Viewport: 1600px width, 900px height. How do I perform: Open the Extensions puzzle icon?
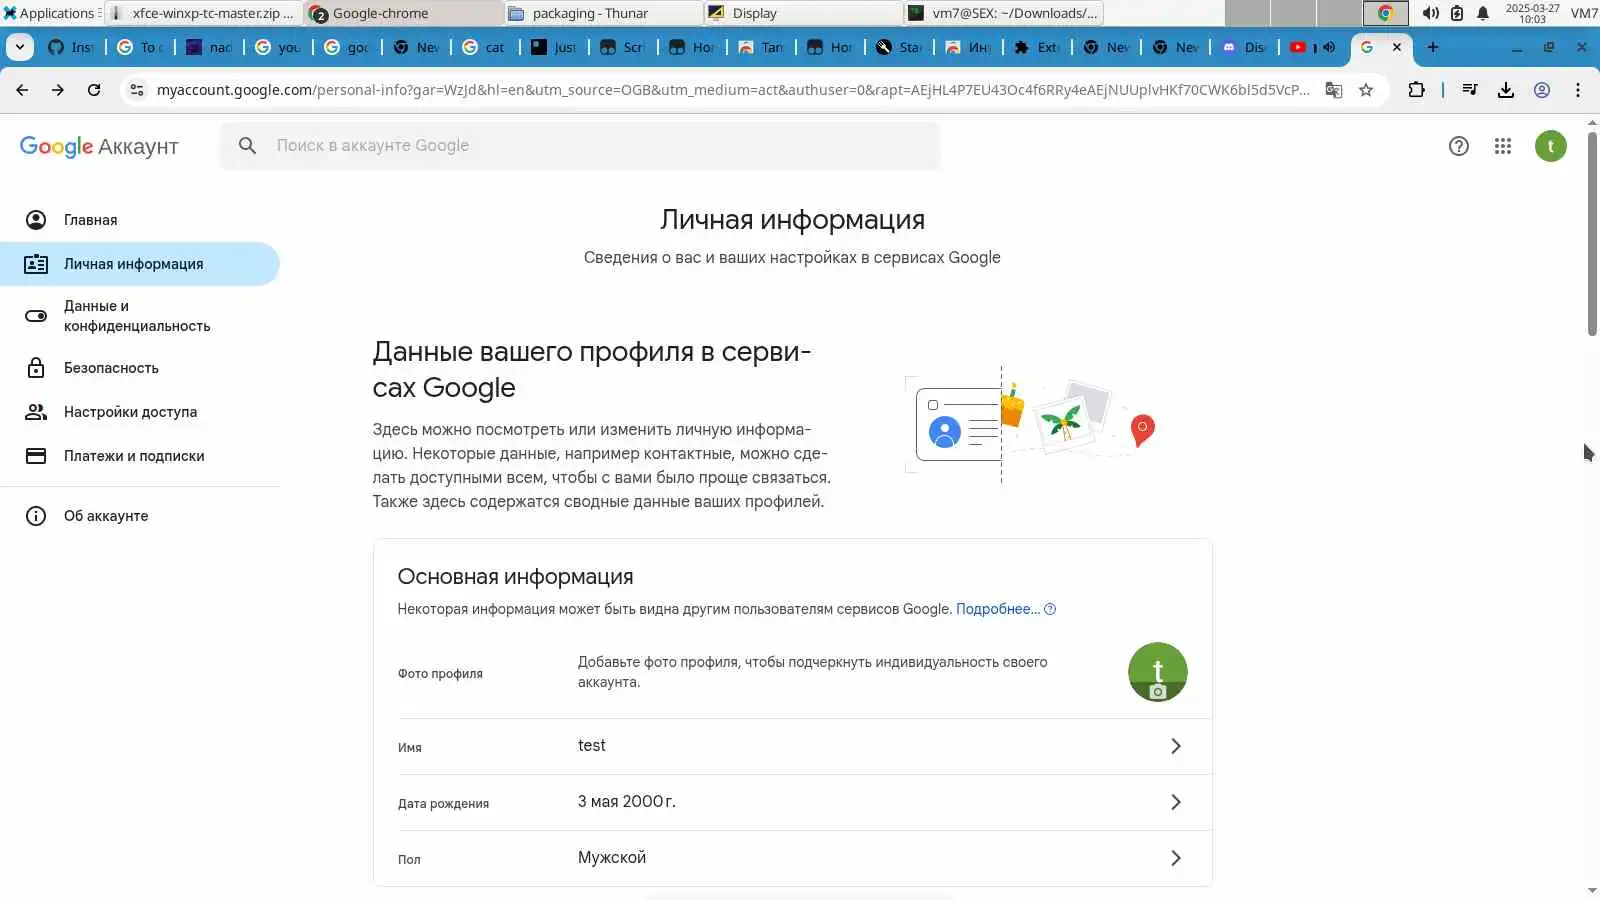pyautogui.click(x=1416, y=90)
